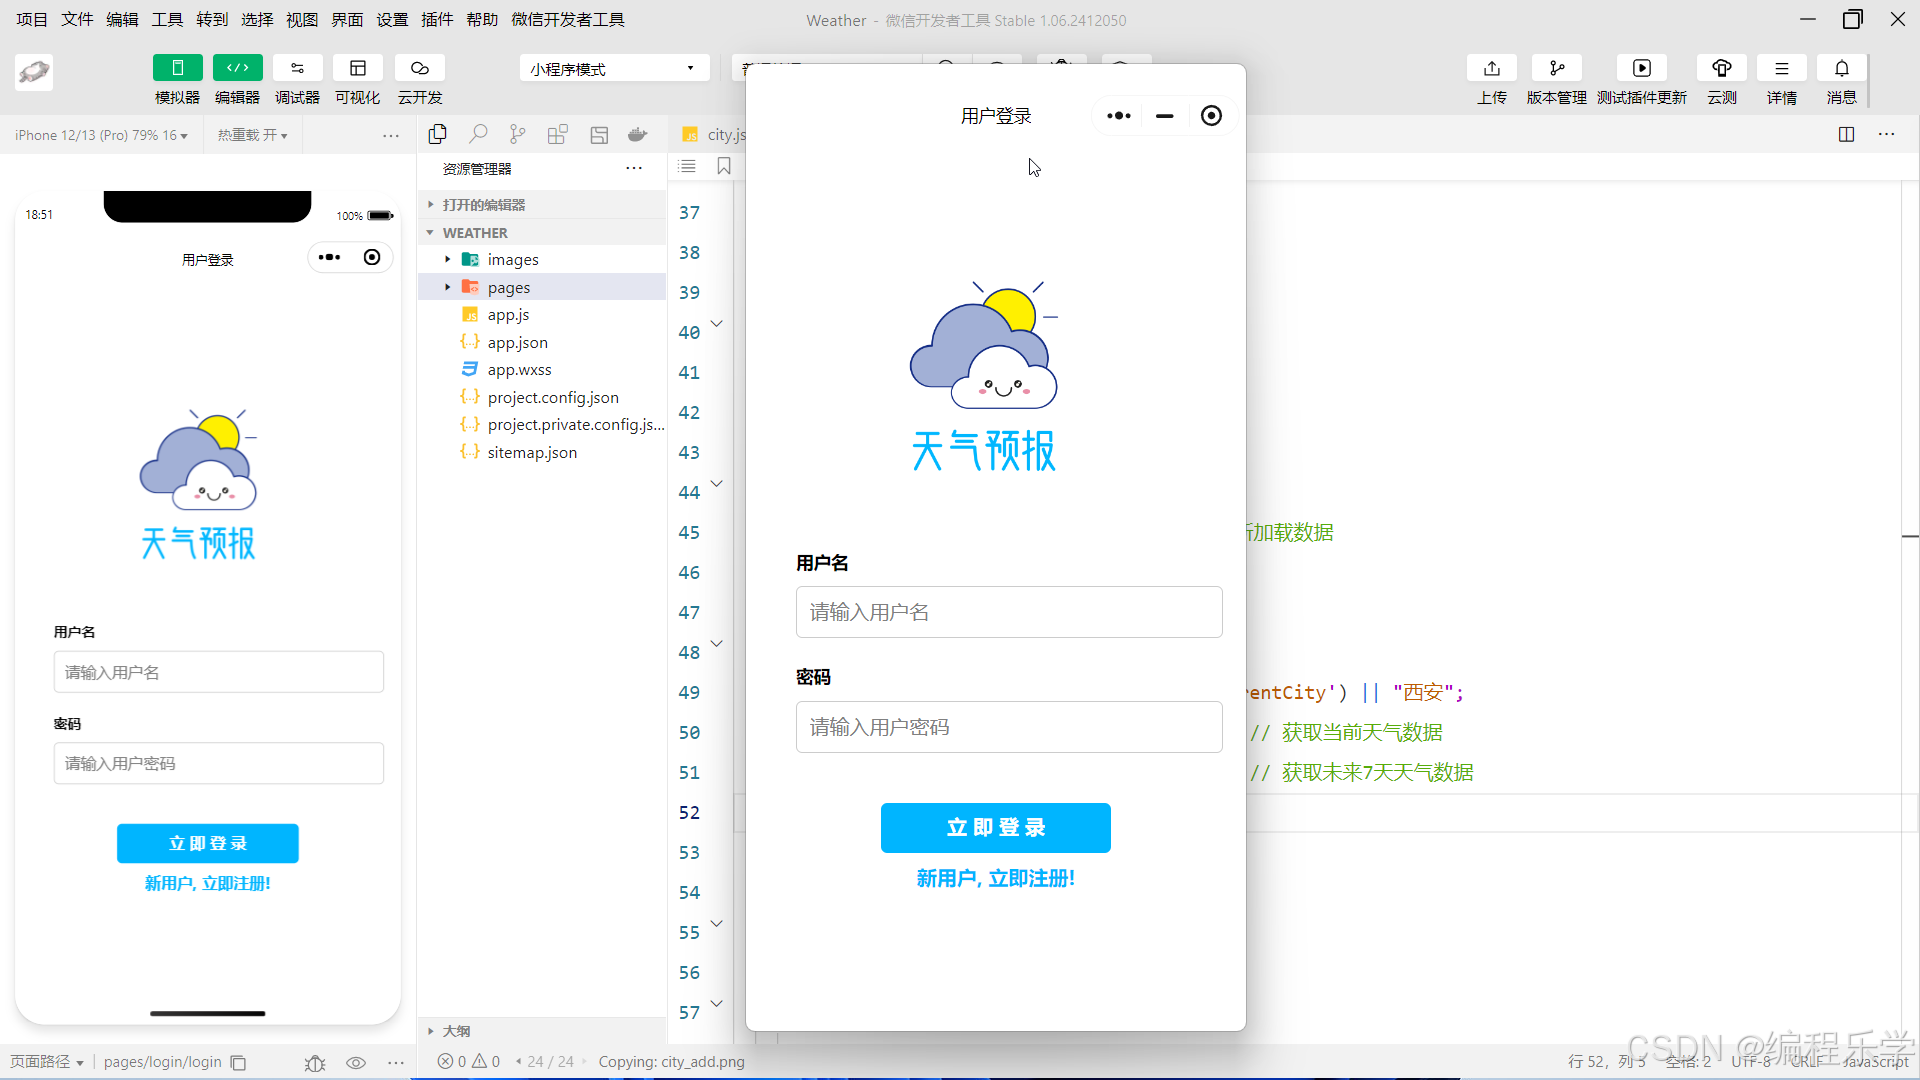Image resolution: width=1920 pixels, height=1080 pixels.
Task: Open the Tools menu
Action: [x=167, y=19]
